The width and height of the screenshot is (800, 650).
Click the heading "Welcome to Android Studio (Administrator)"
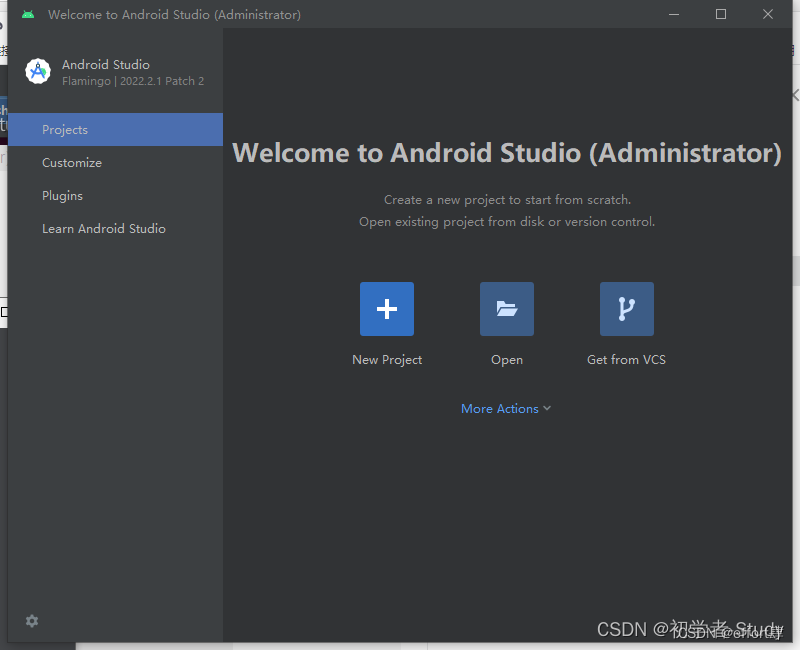(507, 153)
